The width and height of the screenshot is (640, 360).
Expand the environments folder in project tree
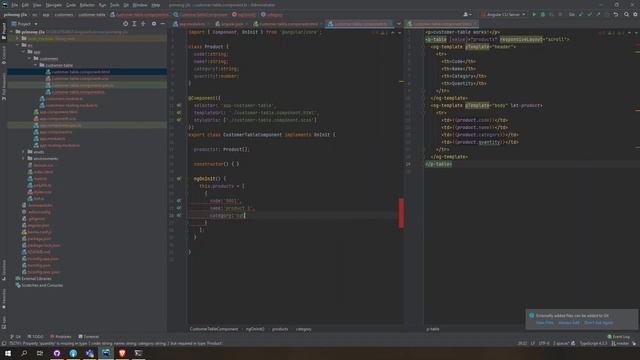[24, 158]
